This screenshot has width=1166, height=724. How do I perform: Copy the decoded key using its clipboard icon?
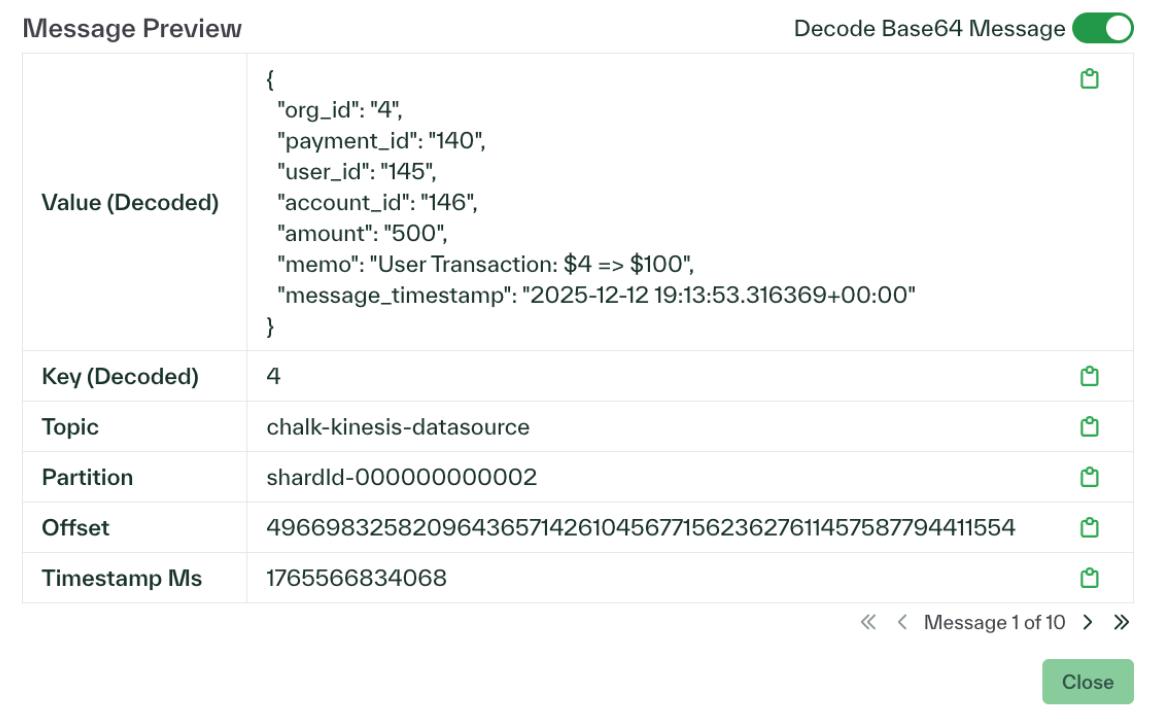pyautogui.click(x=1089, y=376)
